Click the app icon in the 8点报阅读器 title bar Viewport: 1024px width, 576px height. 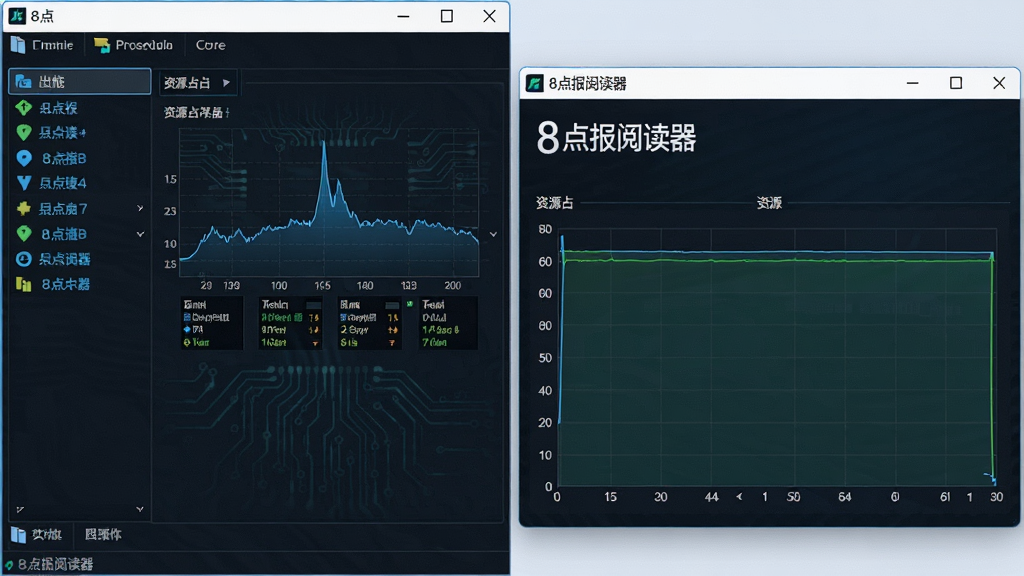tap(535, 84)
